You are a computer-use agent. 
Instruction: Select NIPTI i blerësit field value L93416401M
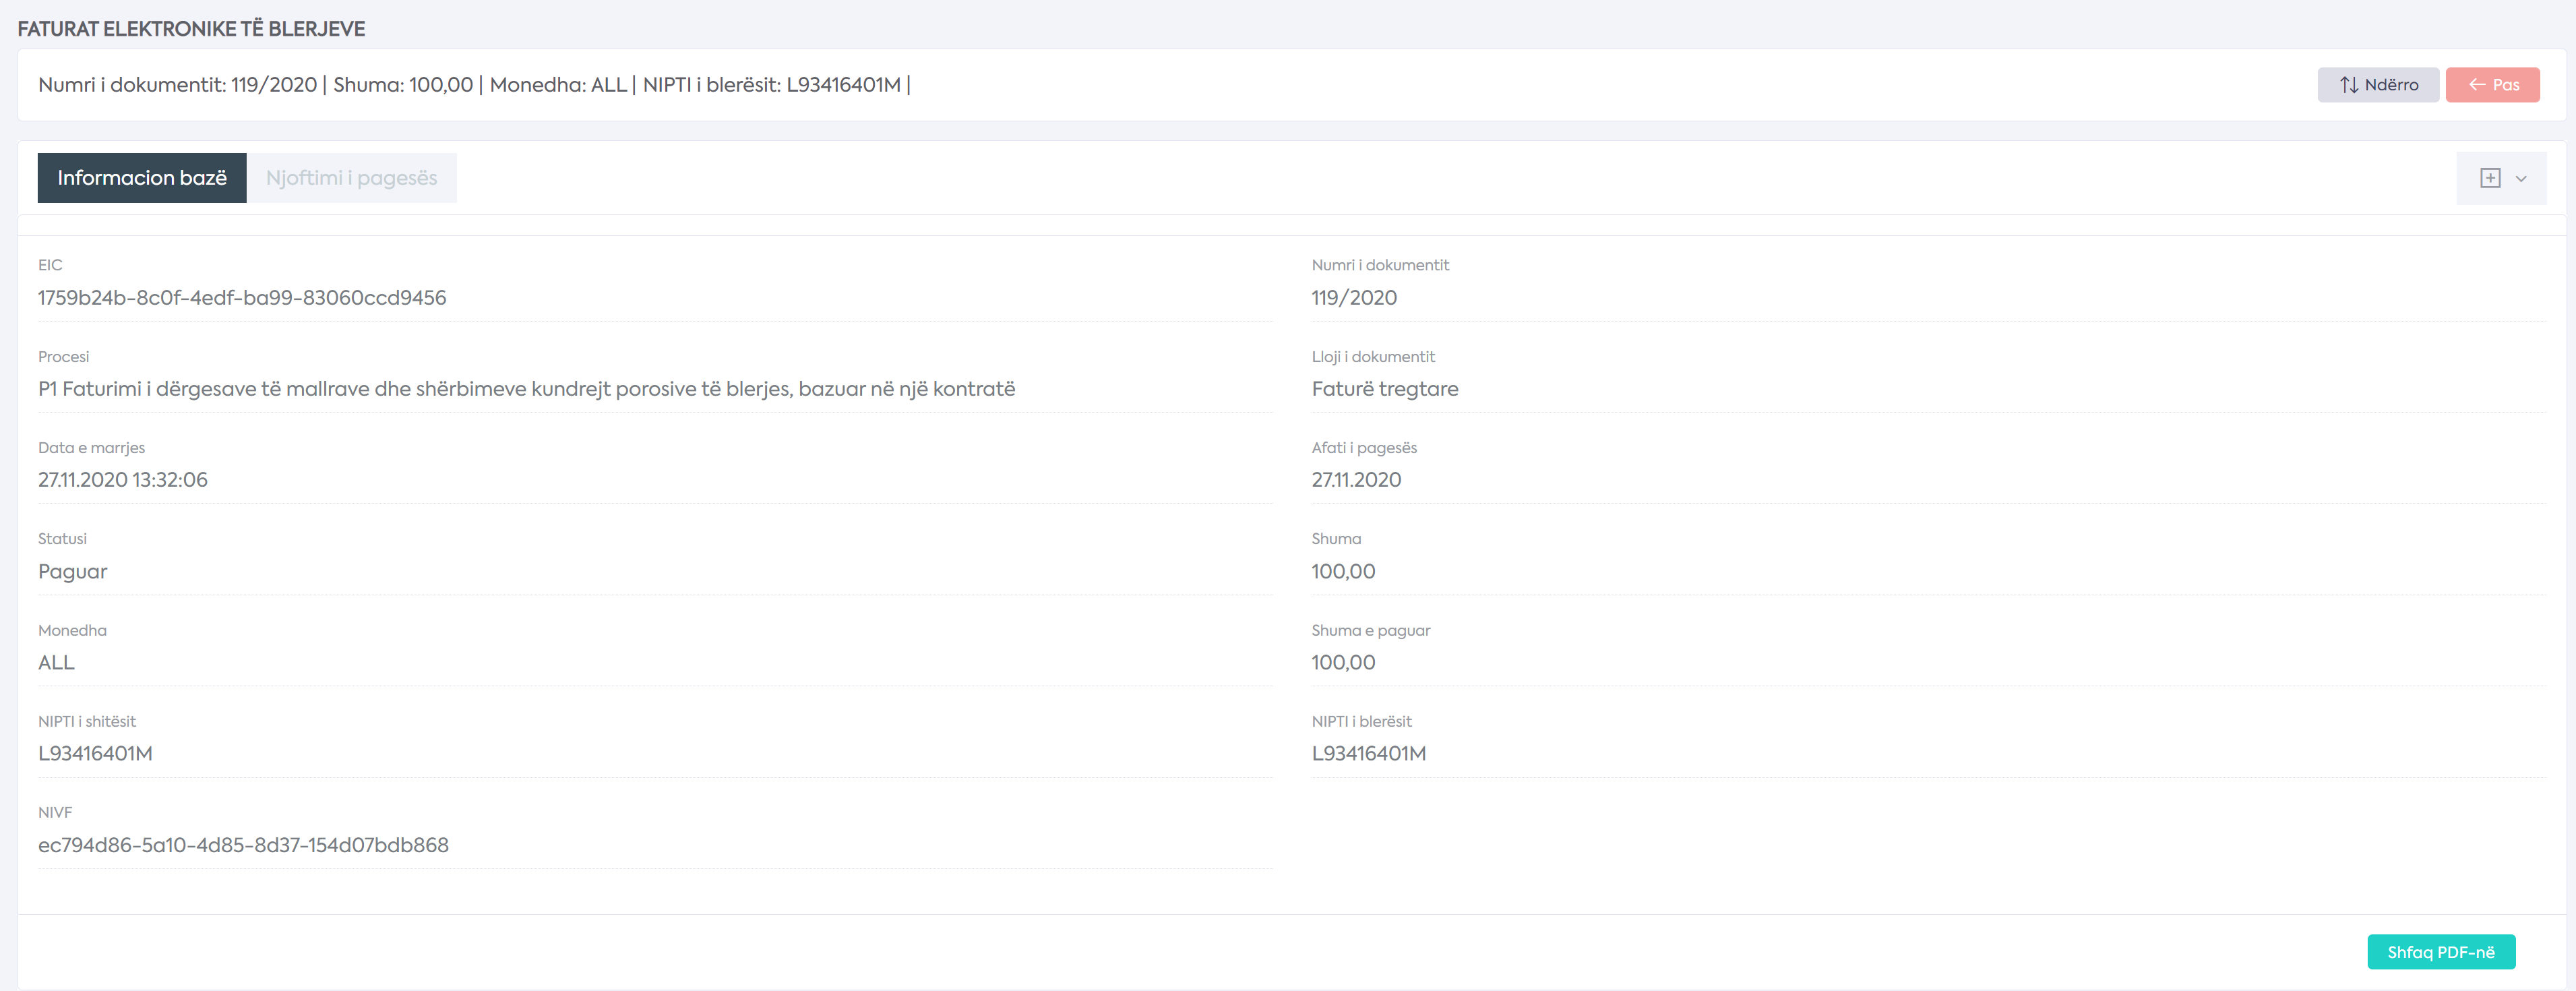click(1369, 754)
